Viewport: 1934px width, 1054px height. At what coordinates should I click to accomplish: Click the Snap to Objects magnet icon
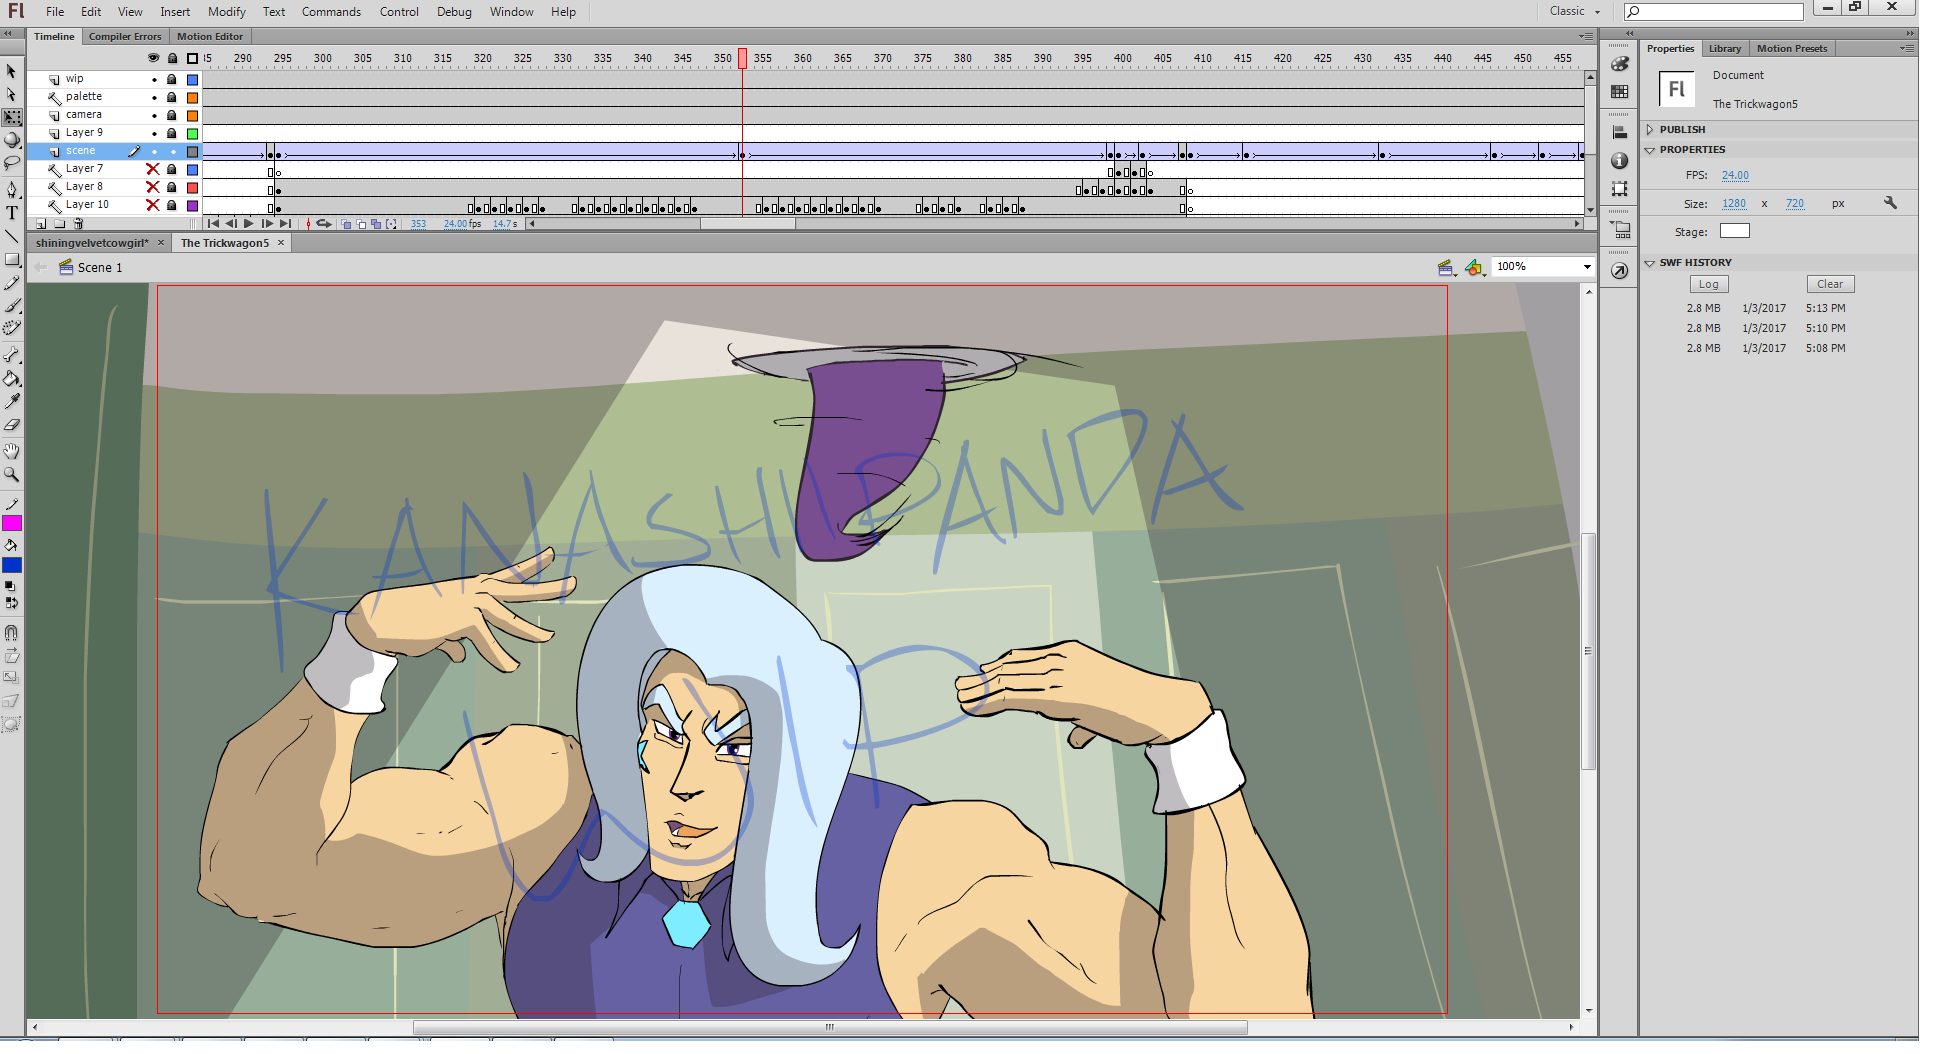pyautogui.click(x=12, y=632)
